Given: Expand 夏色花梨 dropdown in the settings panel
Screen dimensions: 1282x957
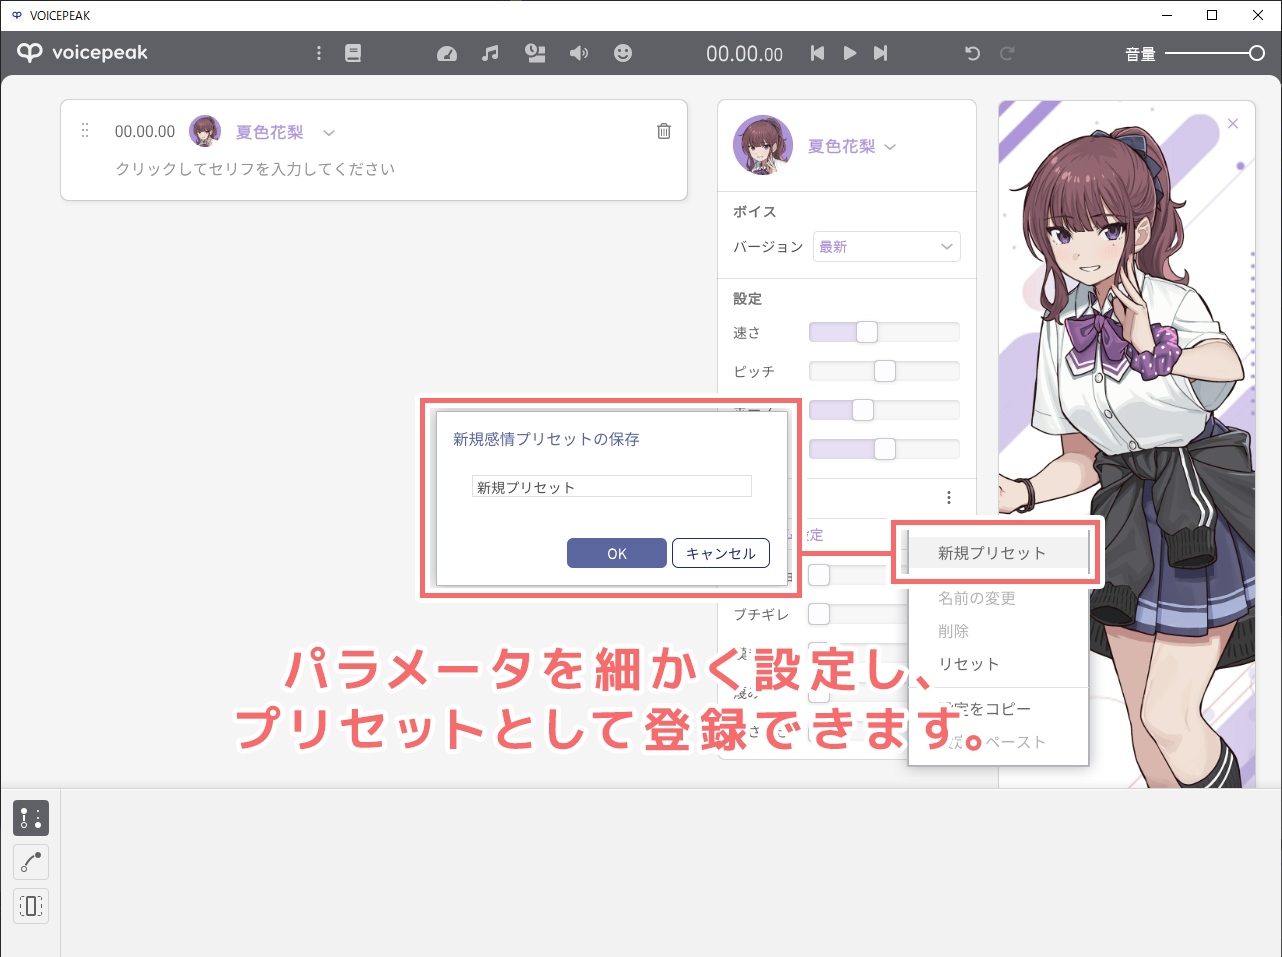Looking at the screenshot, I should coord(890,147).
